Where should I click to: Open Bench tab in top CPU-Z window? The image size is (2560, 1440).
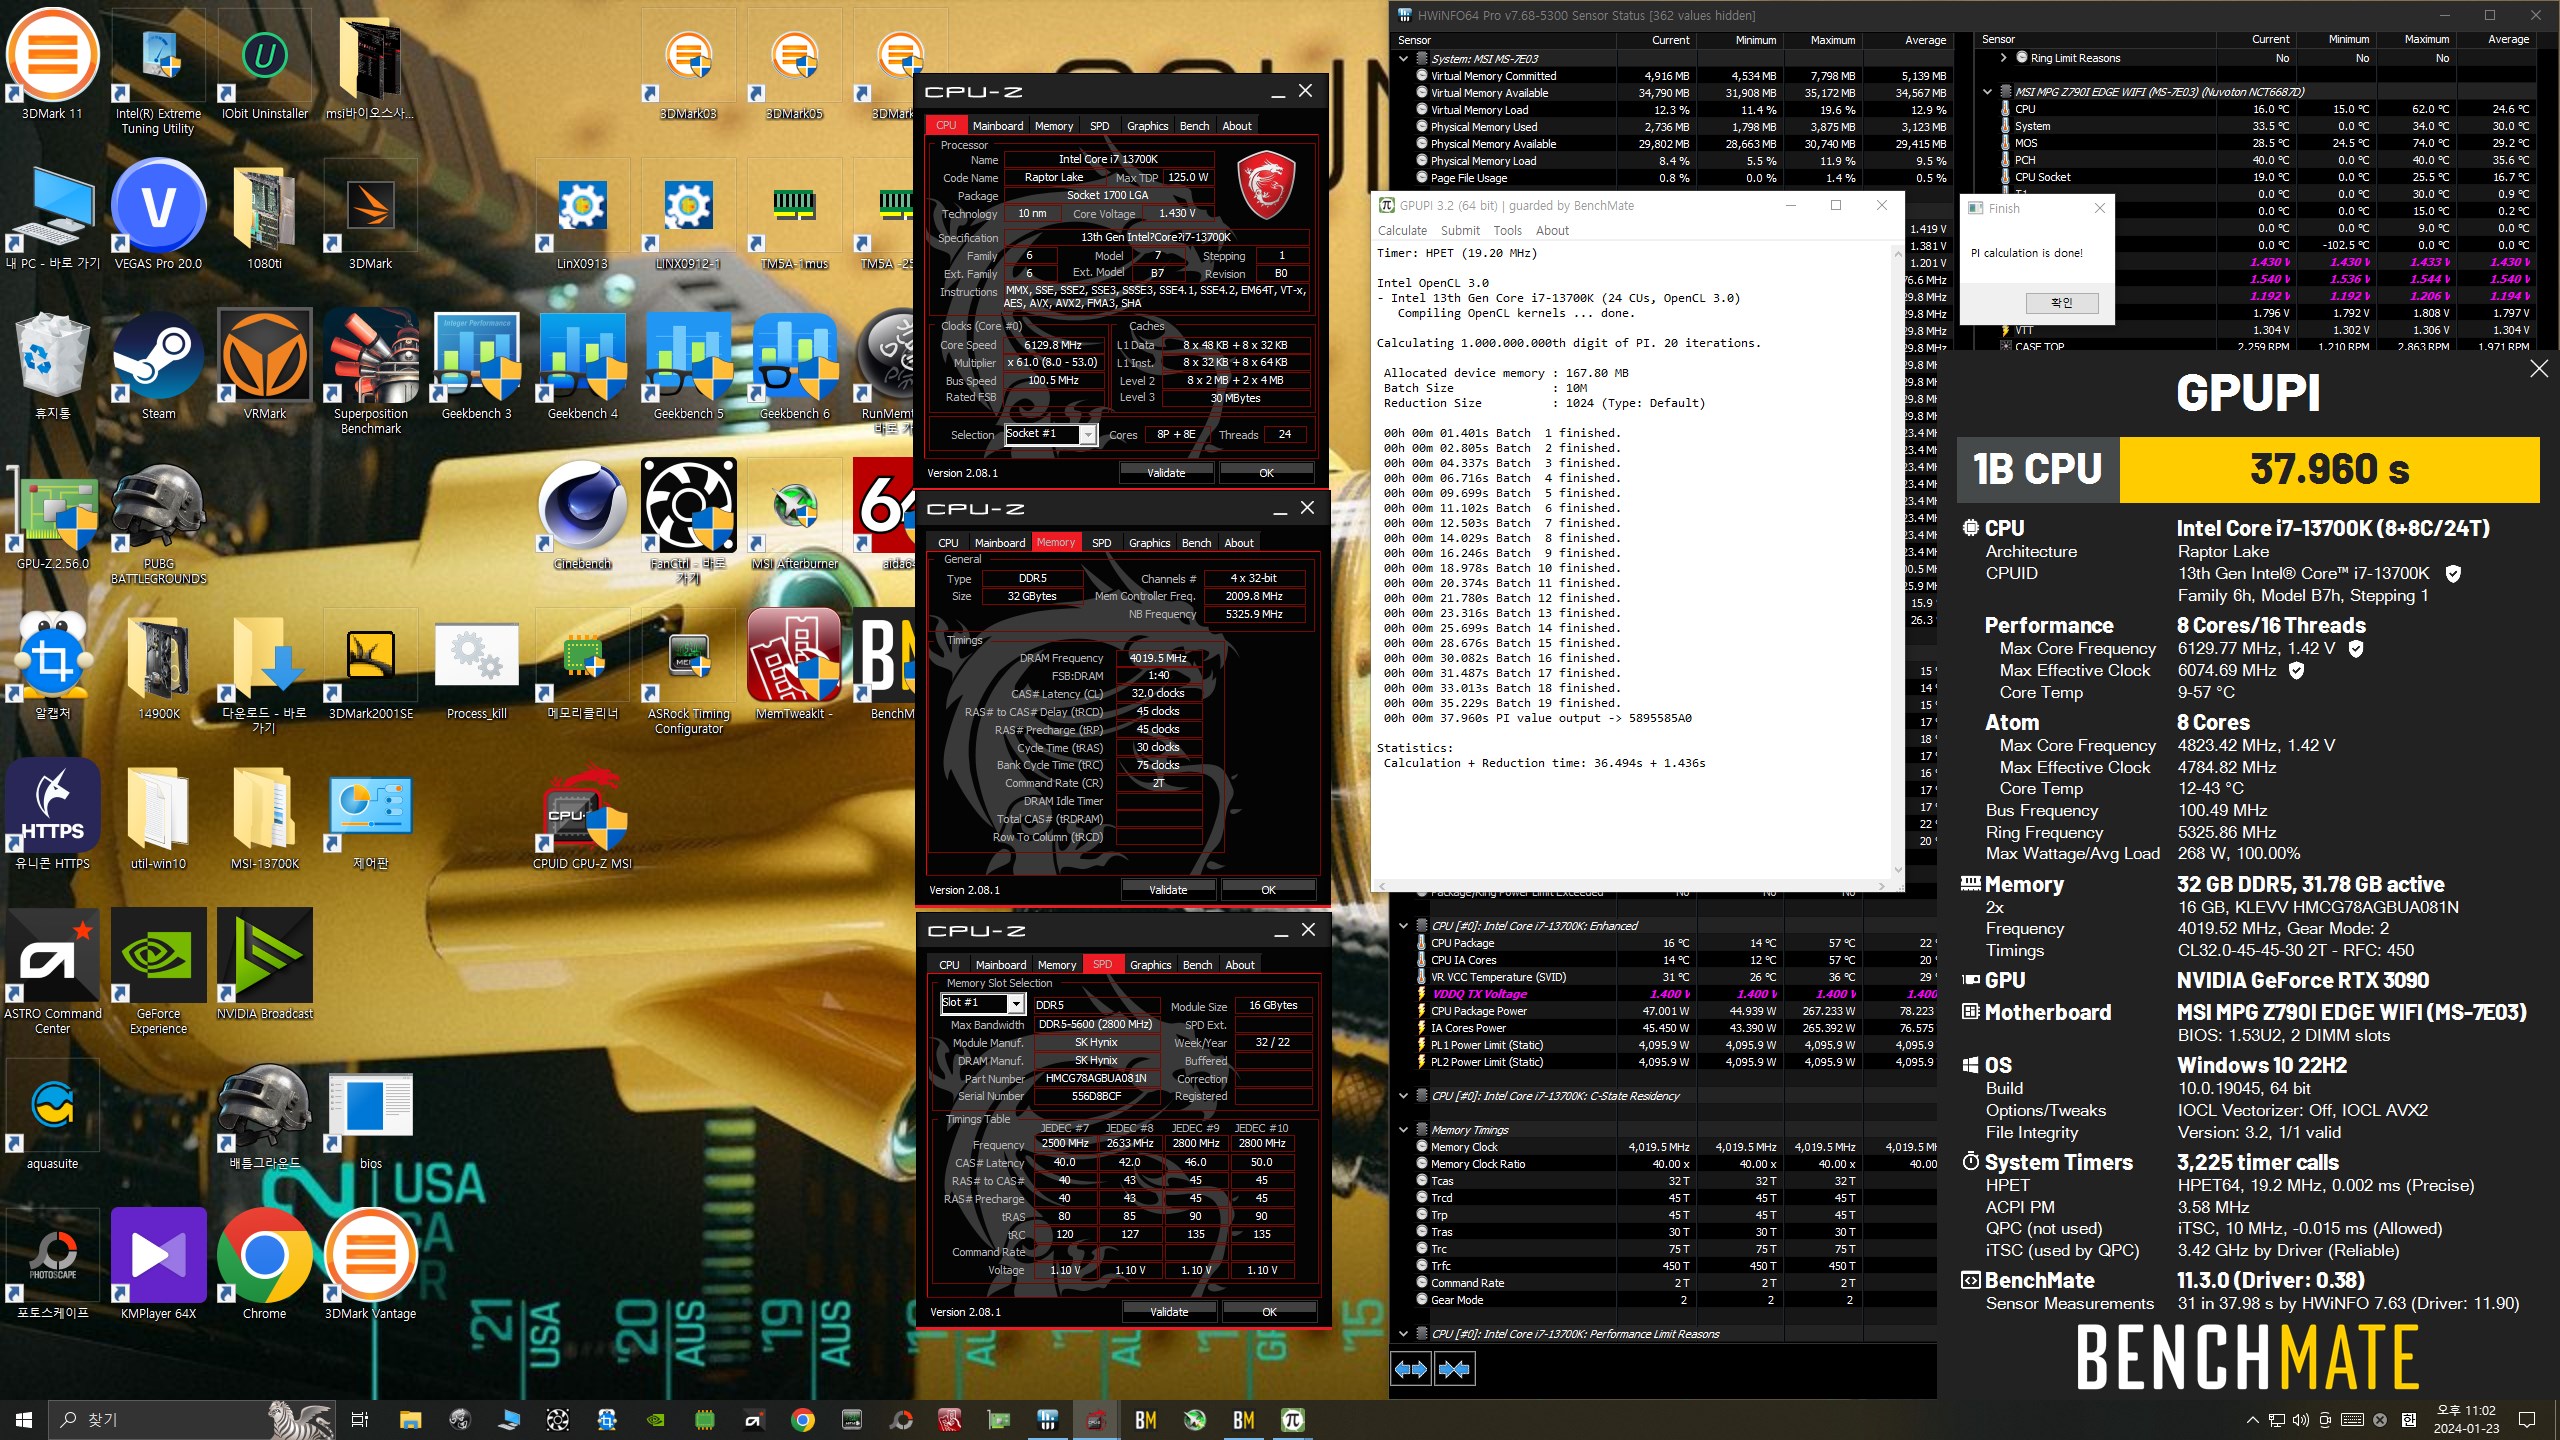click(x=1194, y=126)
